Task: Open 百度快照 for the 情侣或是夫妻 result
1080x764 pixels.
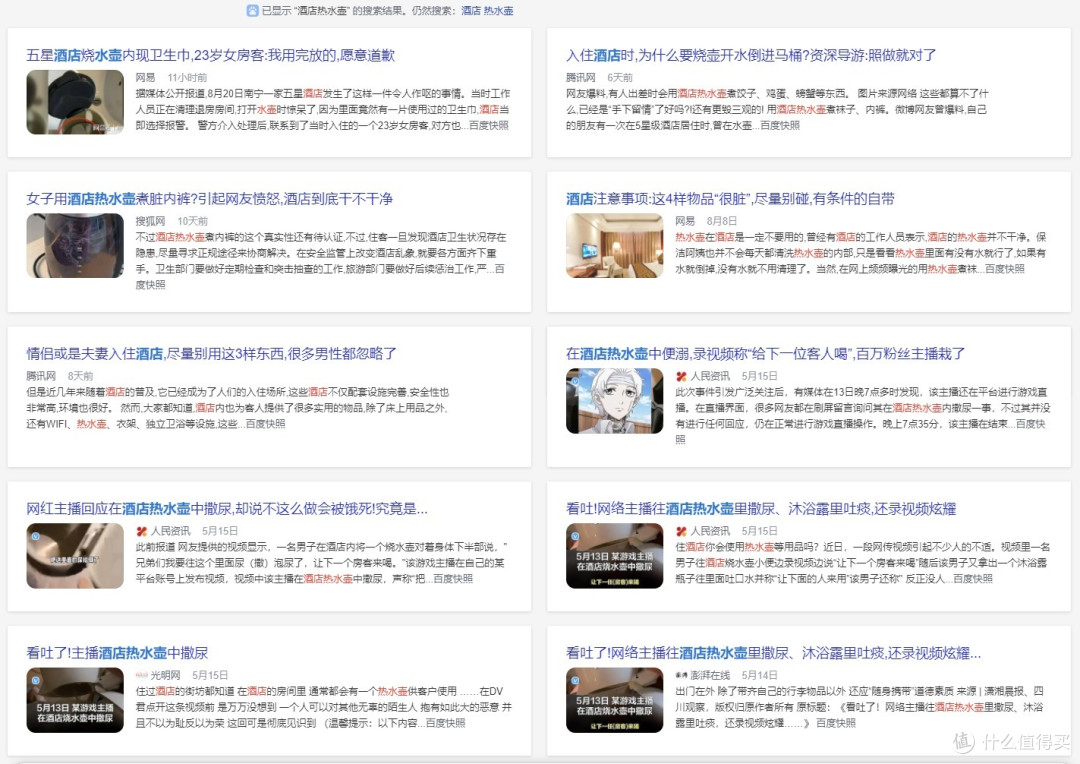Action: (265, 424)
